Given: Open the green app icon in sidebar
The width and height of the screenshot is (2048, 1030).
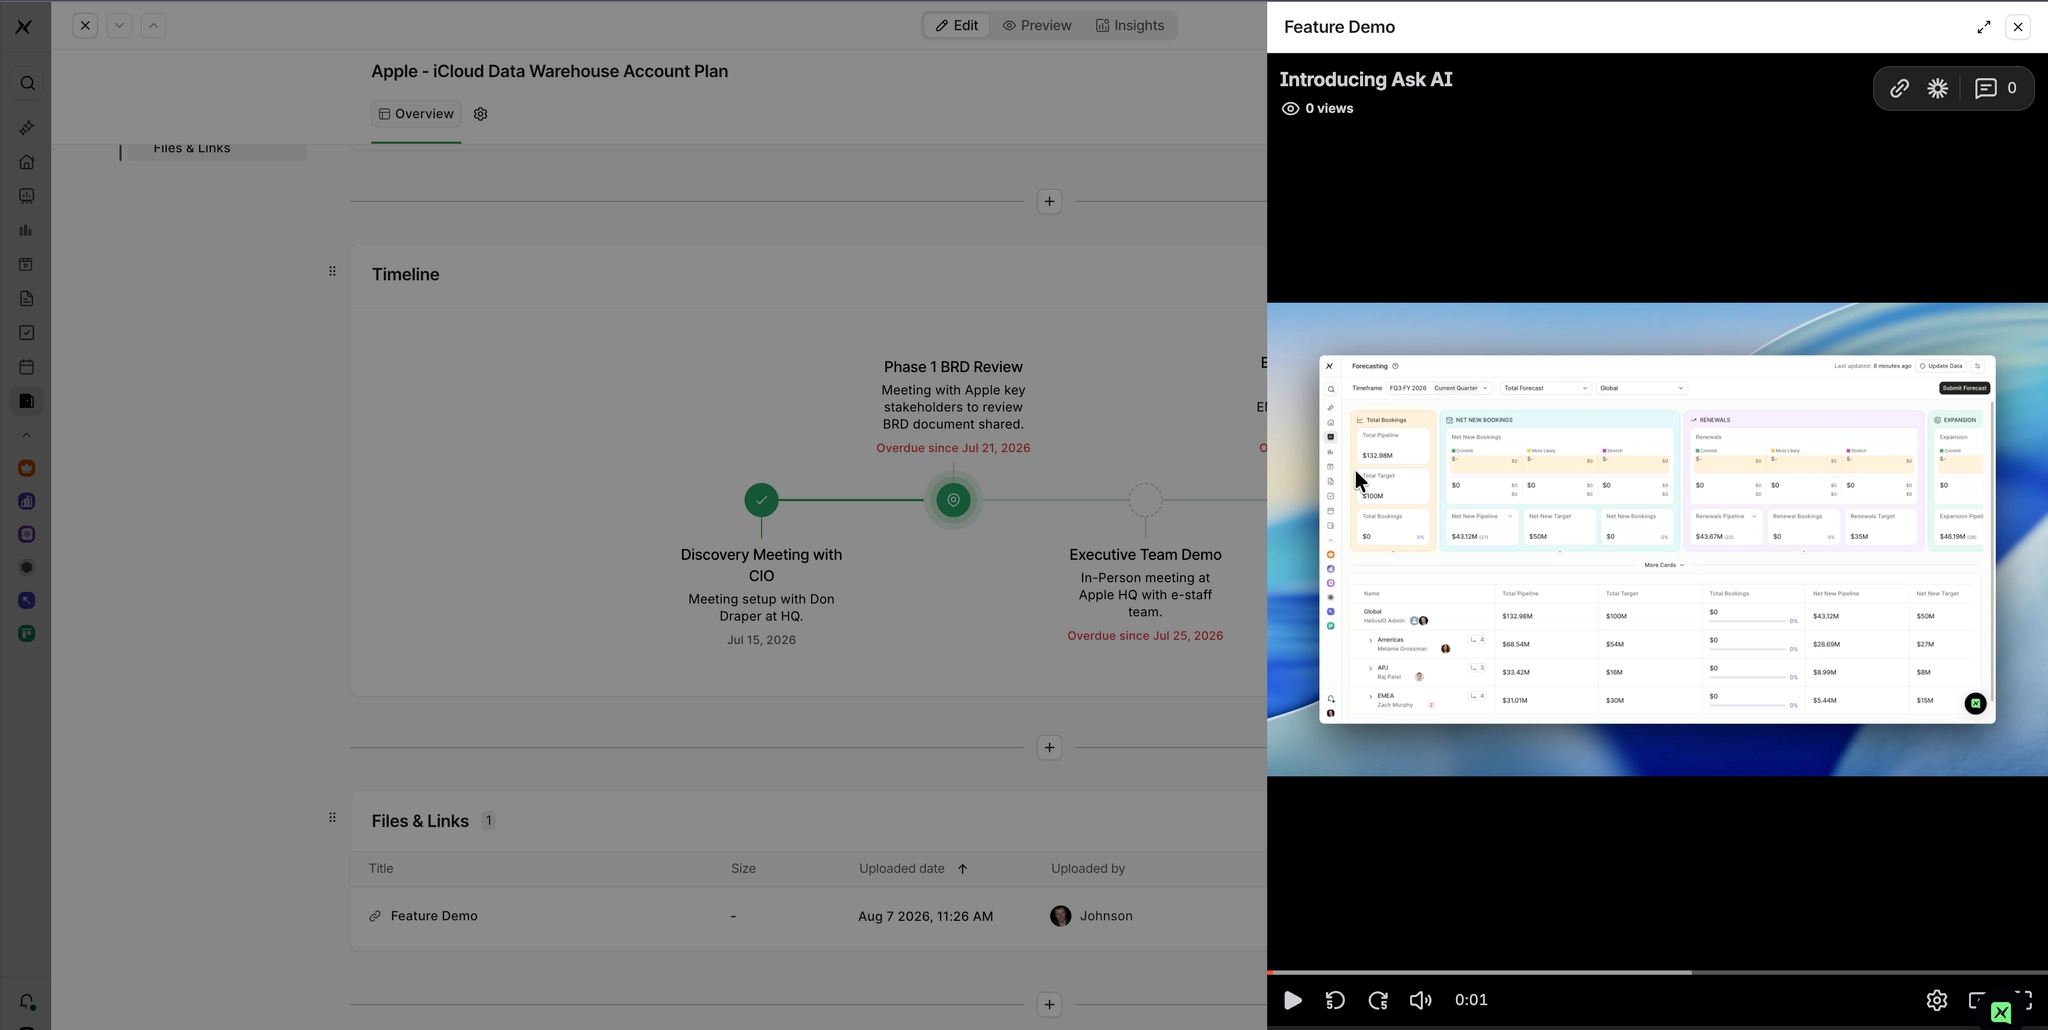Looking at the screenshot, I should (x=27, y=634).
